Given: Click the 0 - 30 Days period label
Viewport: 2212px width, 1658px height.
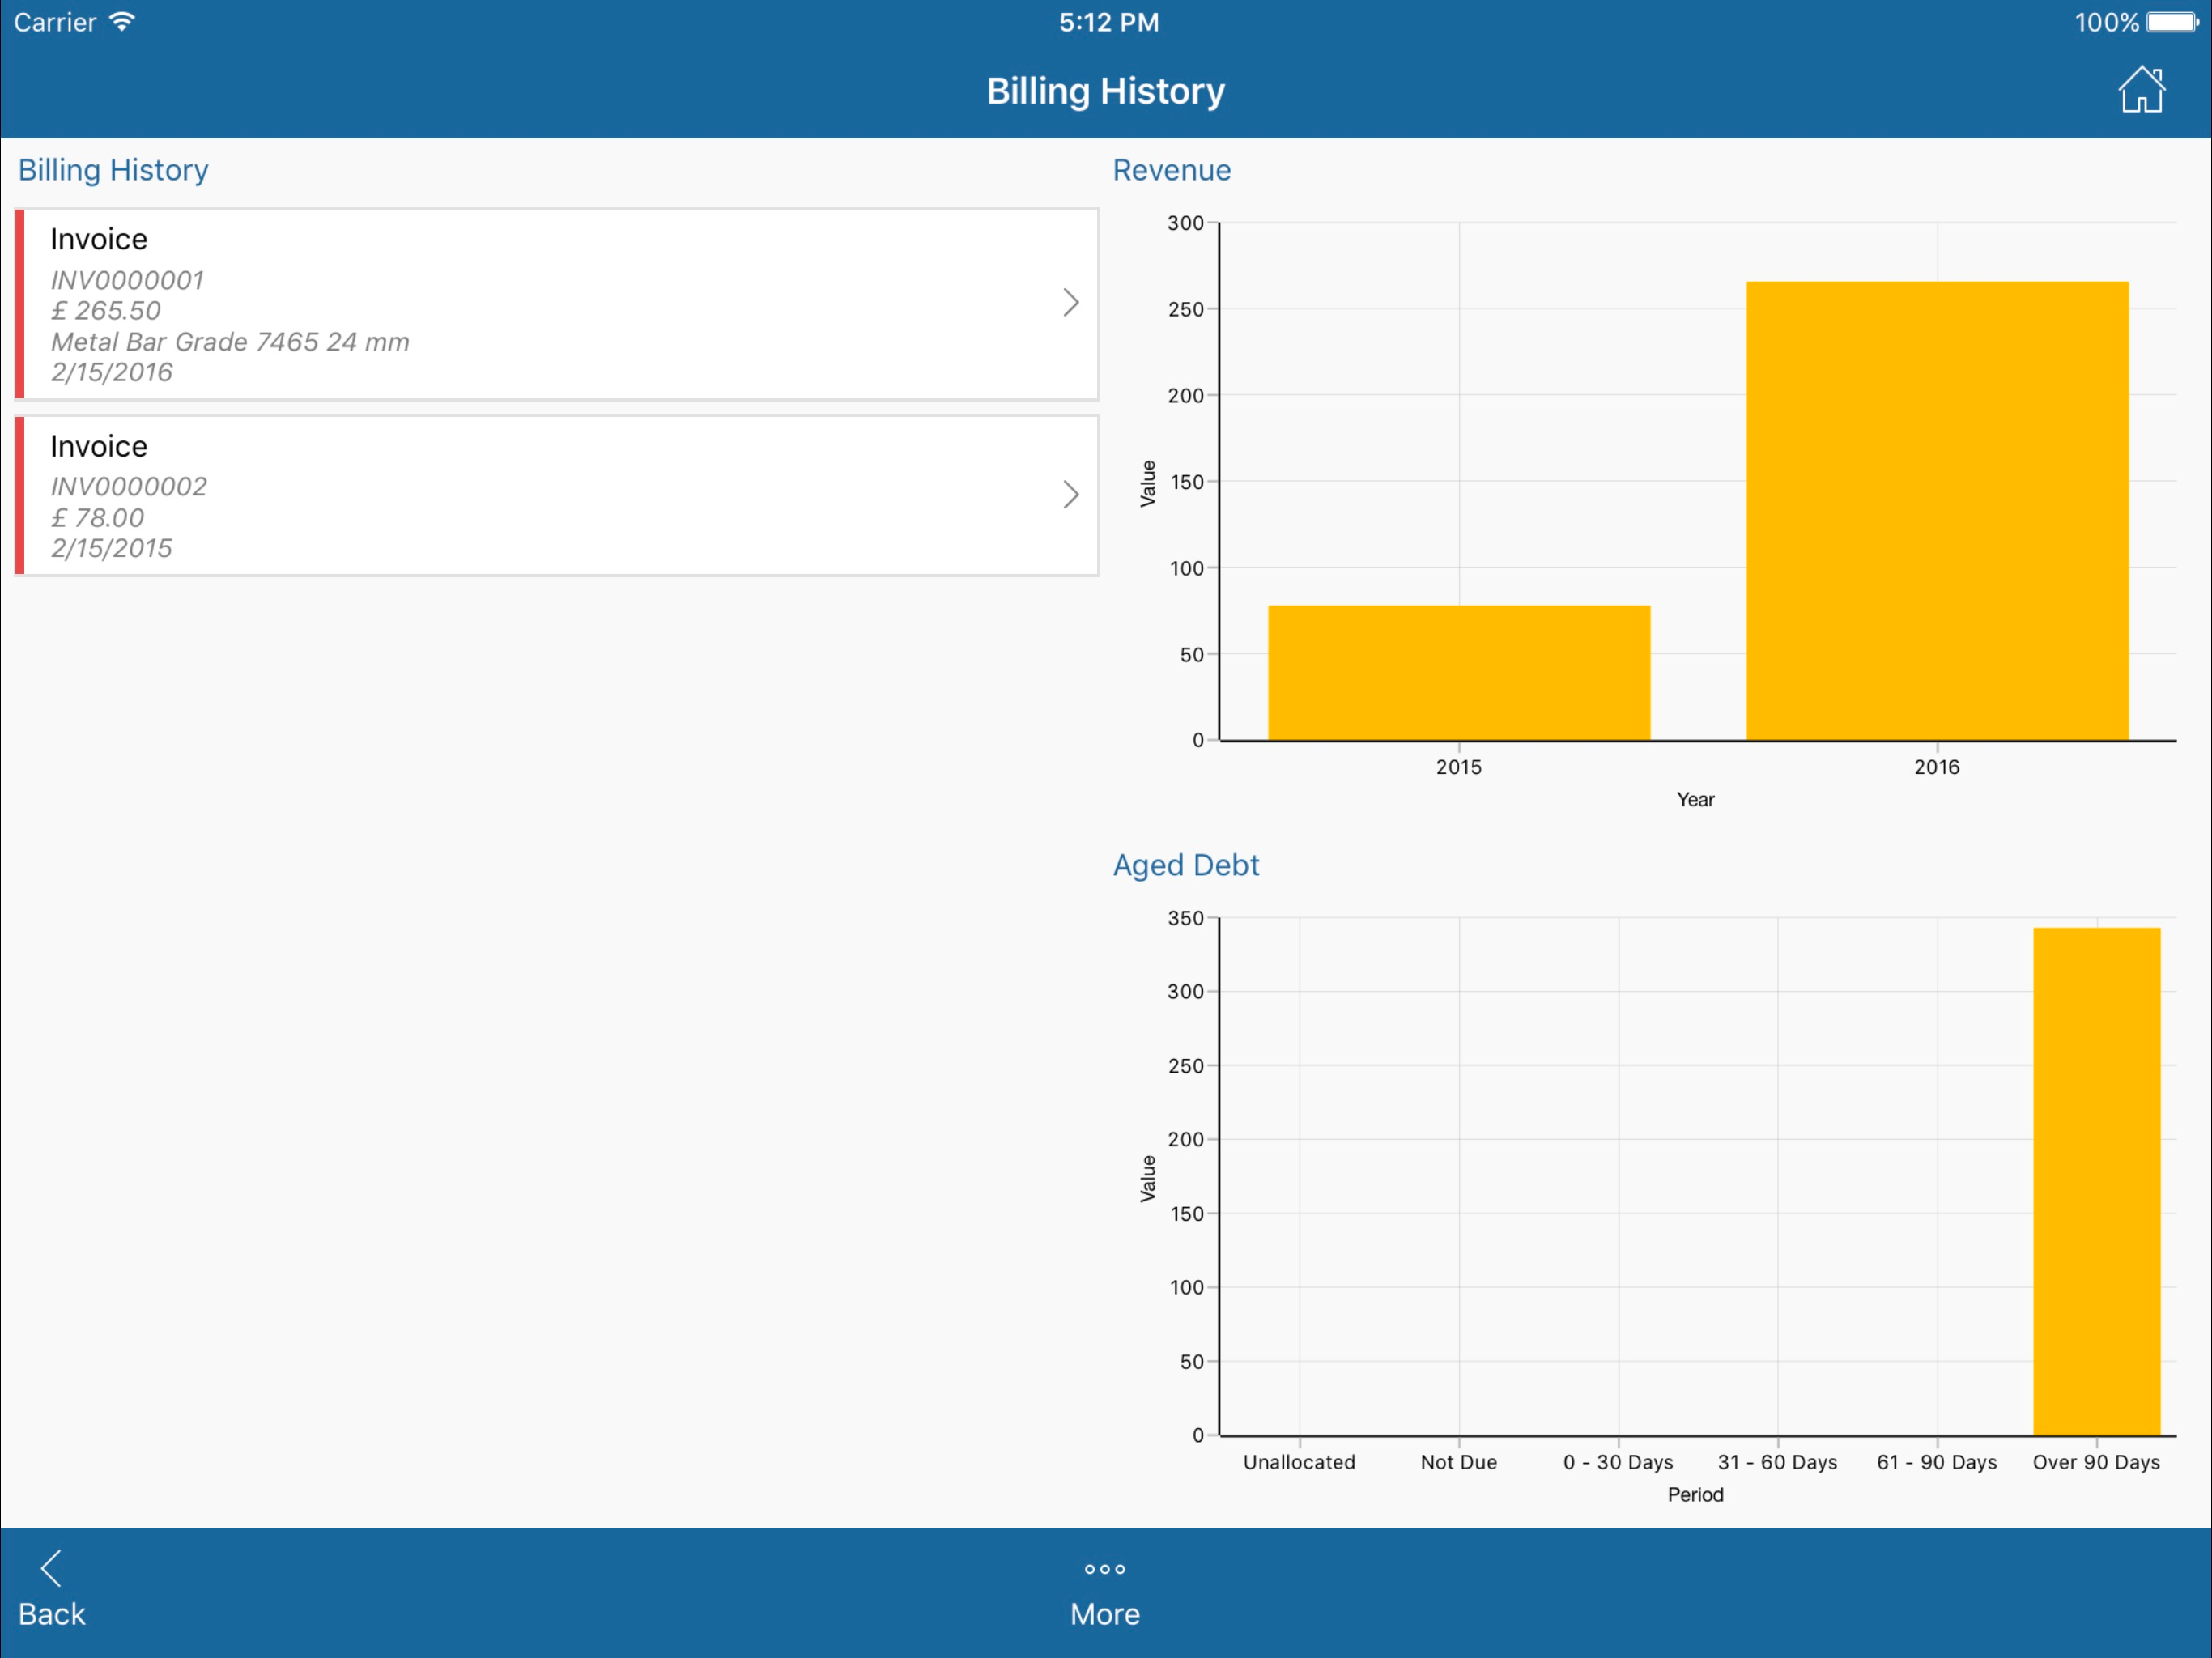Looking at the screenshot, I should (x=1618, y=1462).
